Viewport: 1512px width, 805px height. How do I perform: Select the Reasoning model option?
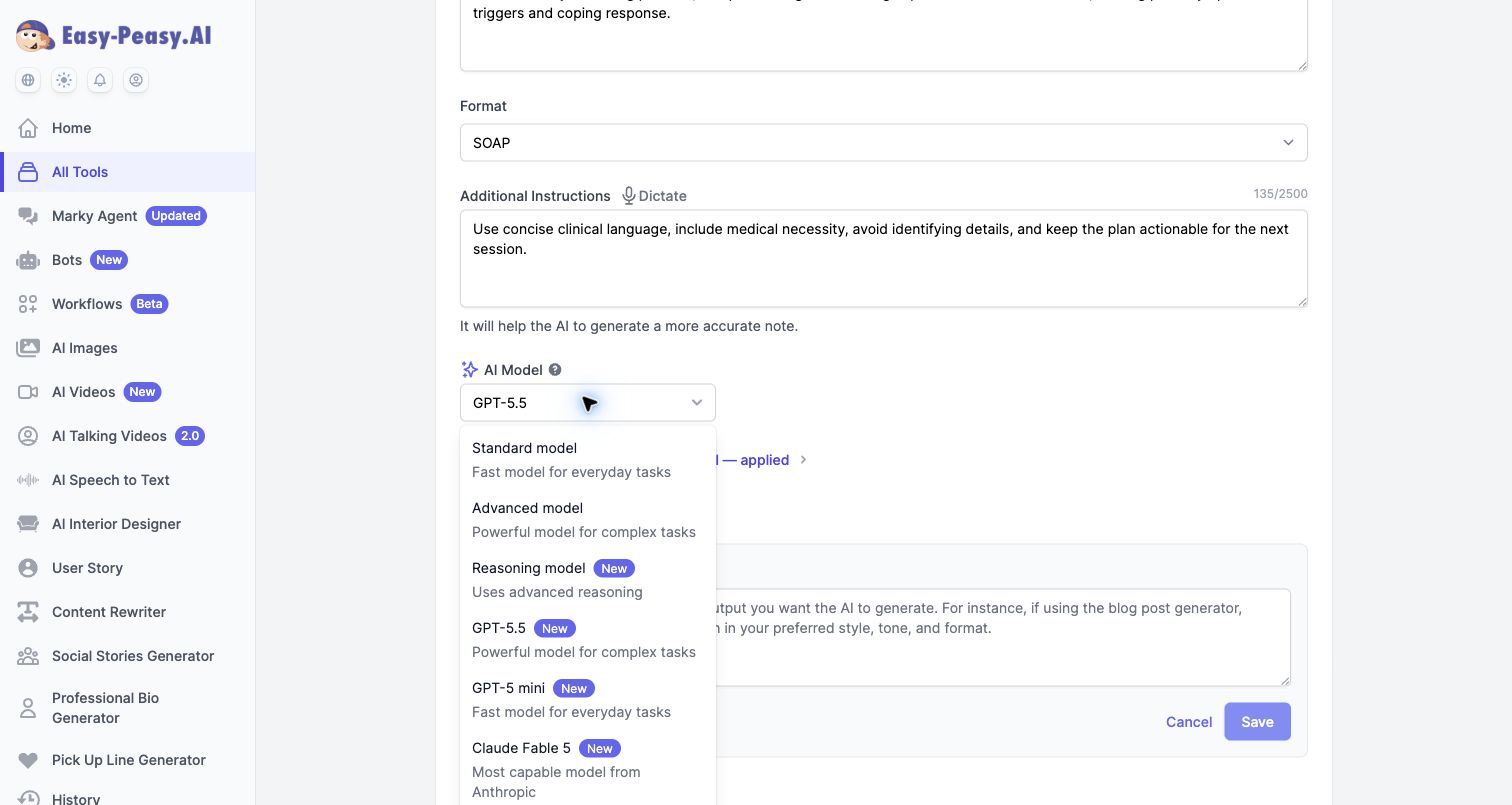click(x=588, y=580)
